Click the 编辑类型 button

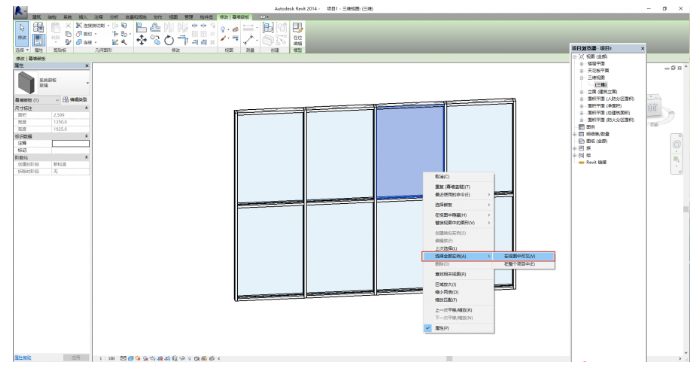[75, 100]
